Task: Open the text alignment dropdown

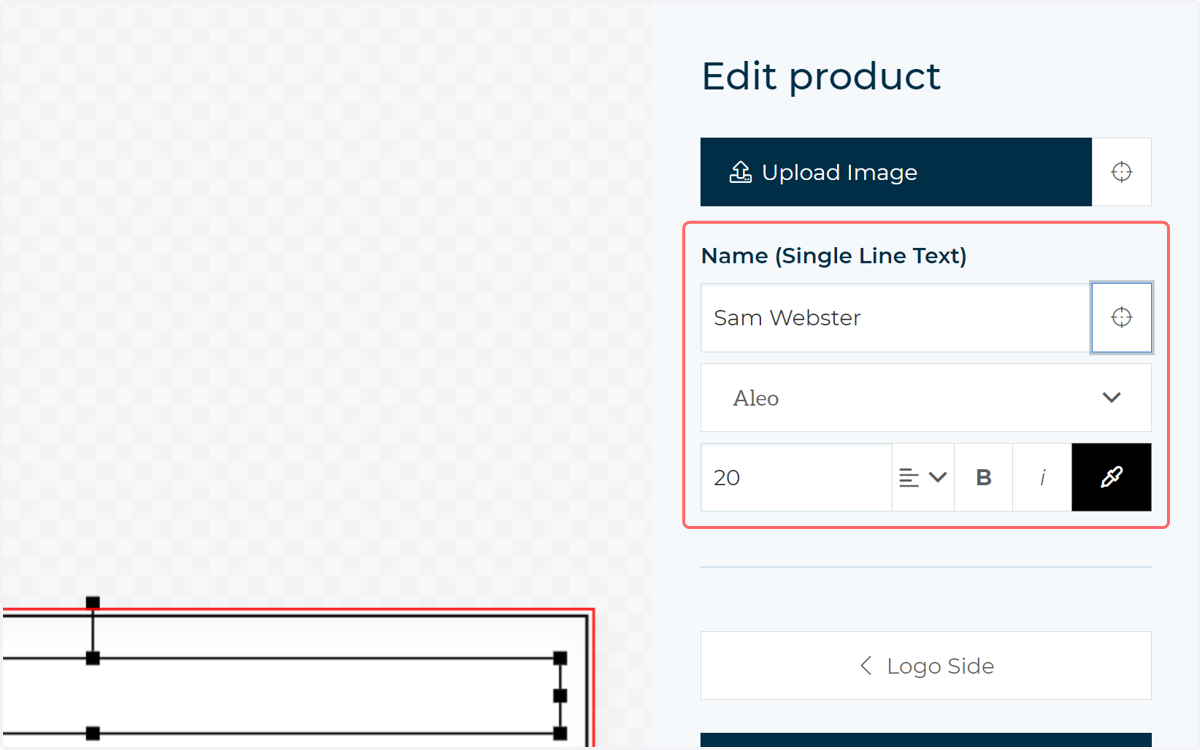Action: pyautogui.click(x=923, y=478)
